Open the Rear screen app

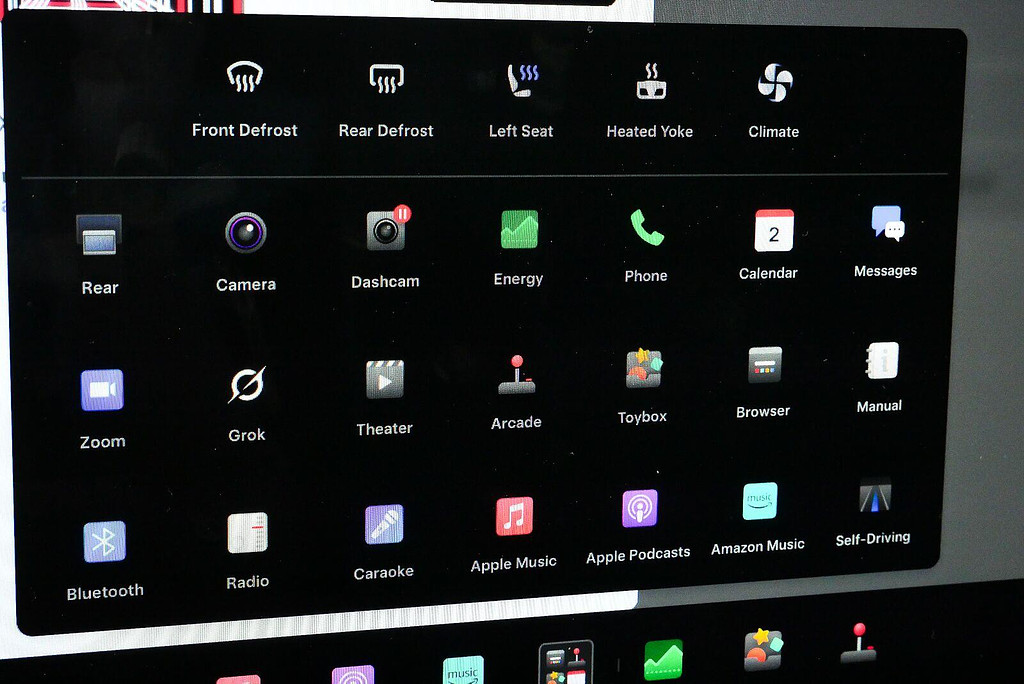point(99,254)
